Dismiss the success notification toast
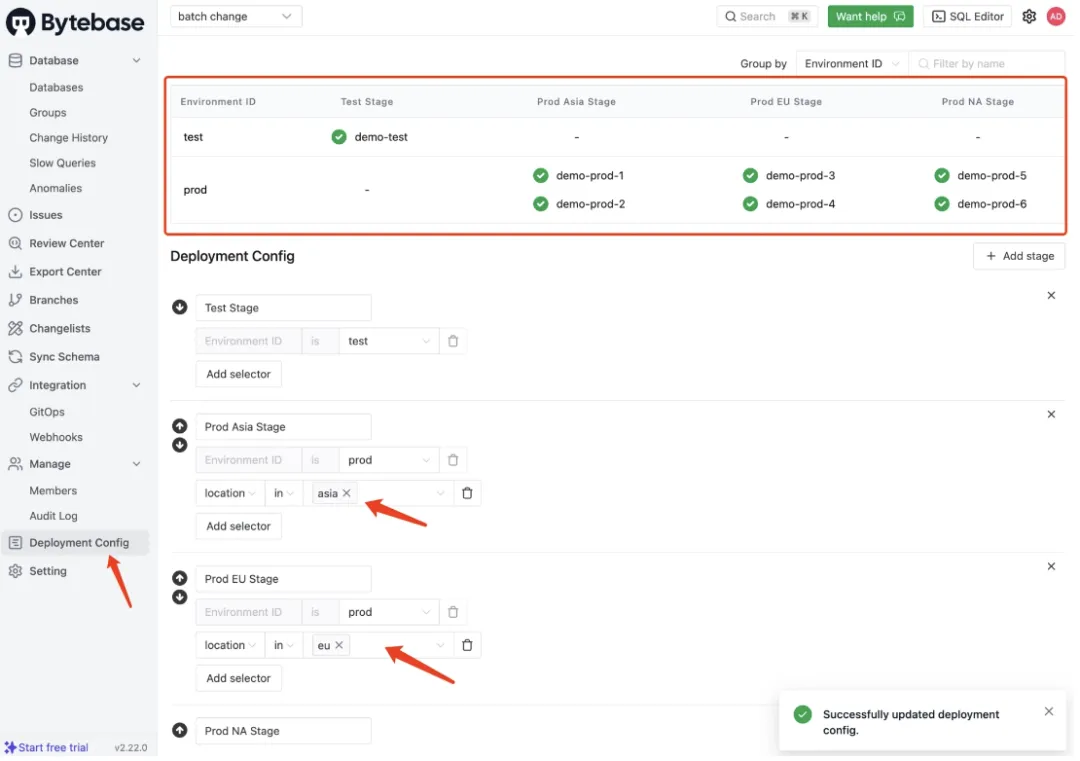 tap(1048, 711)
